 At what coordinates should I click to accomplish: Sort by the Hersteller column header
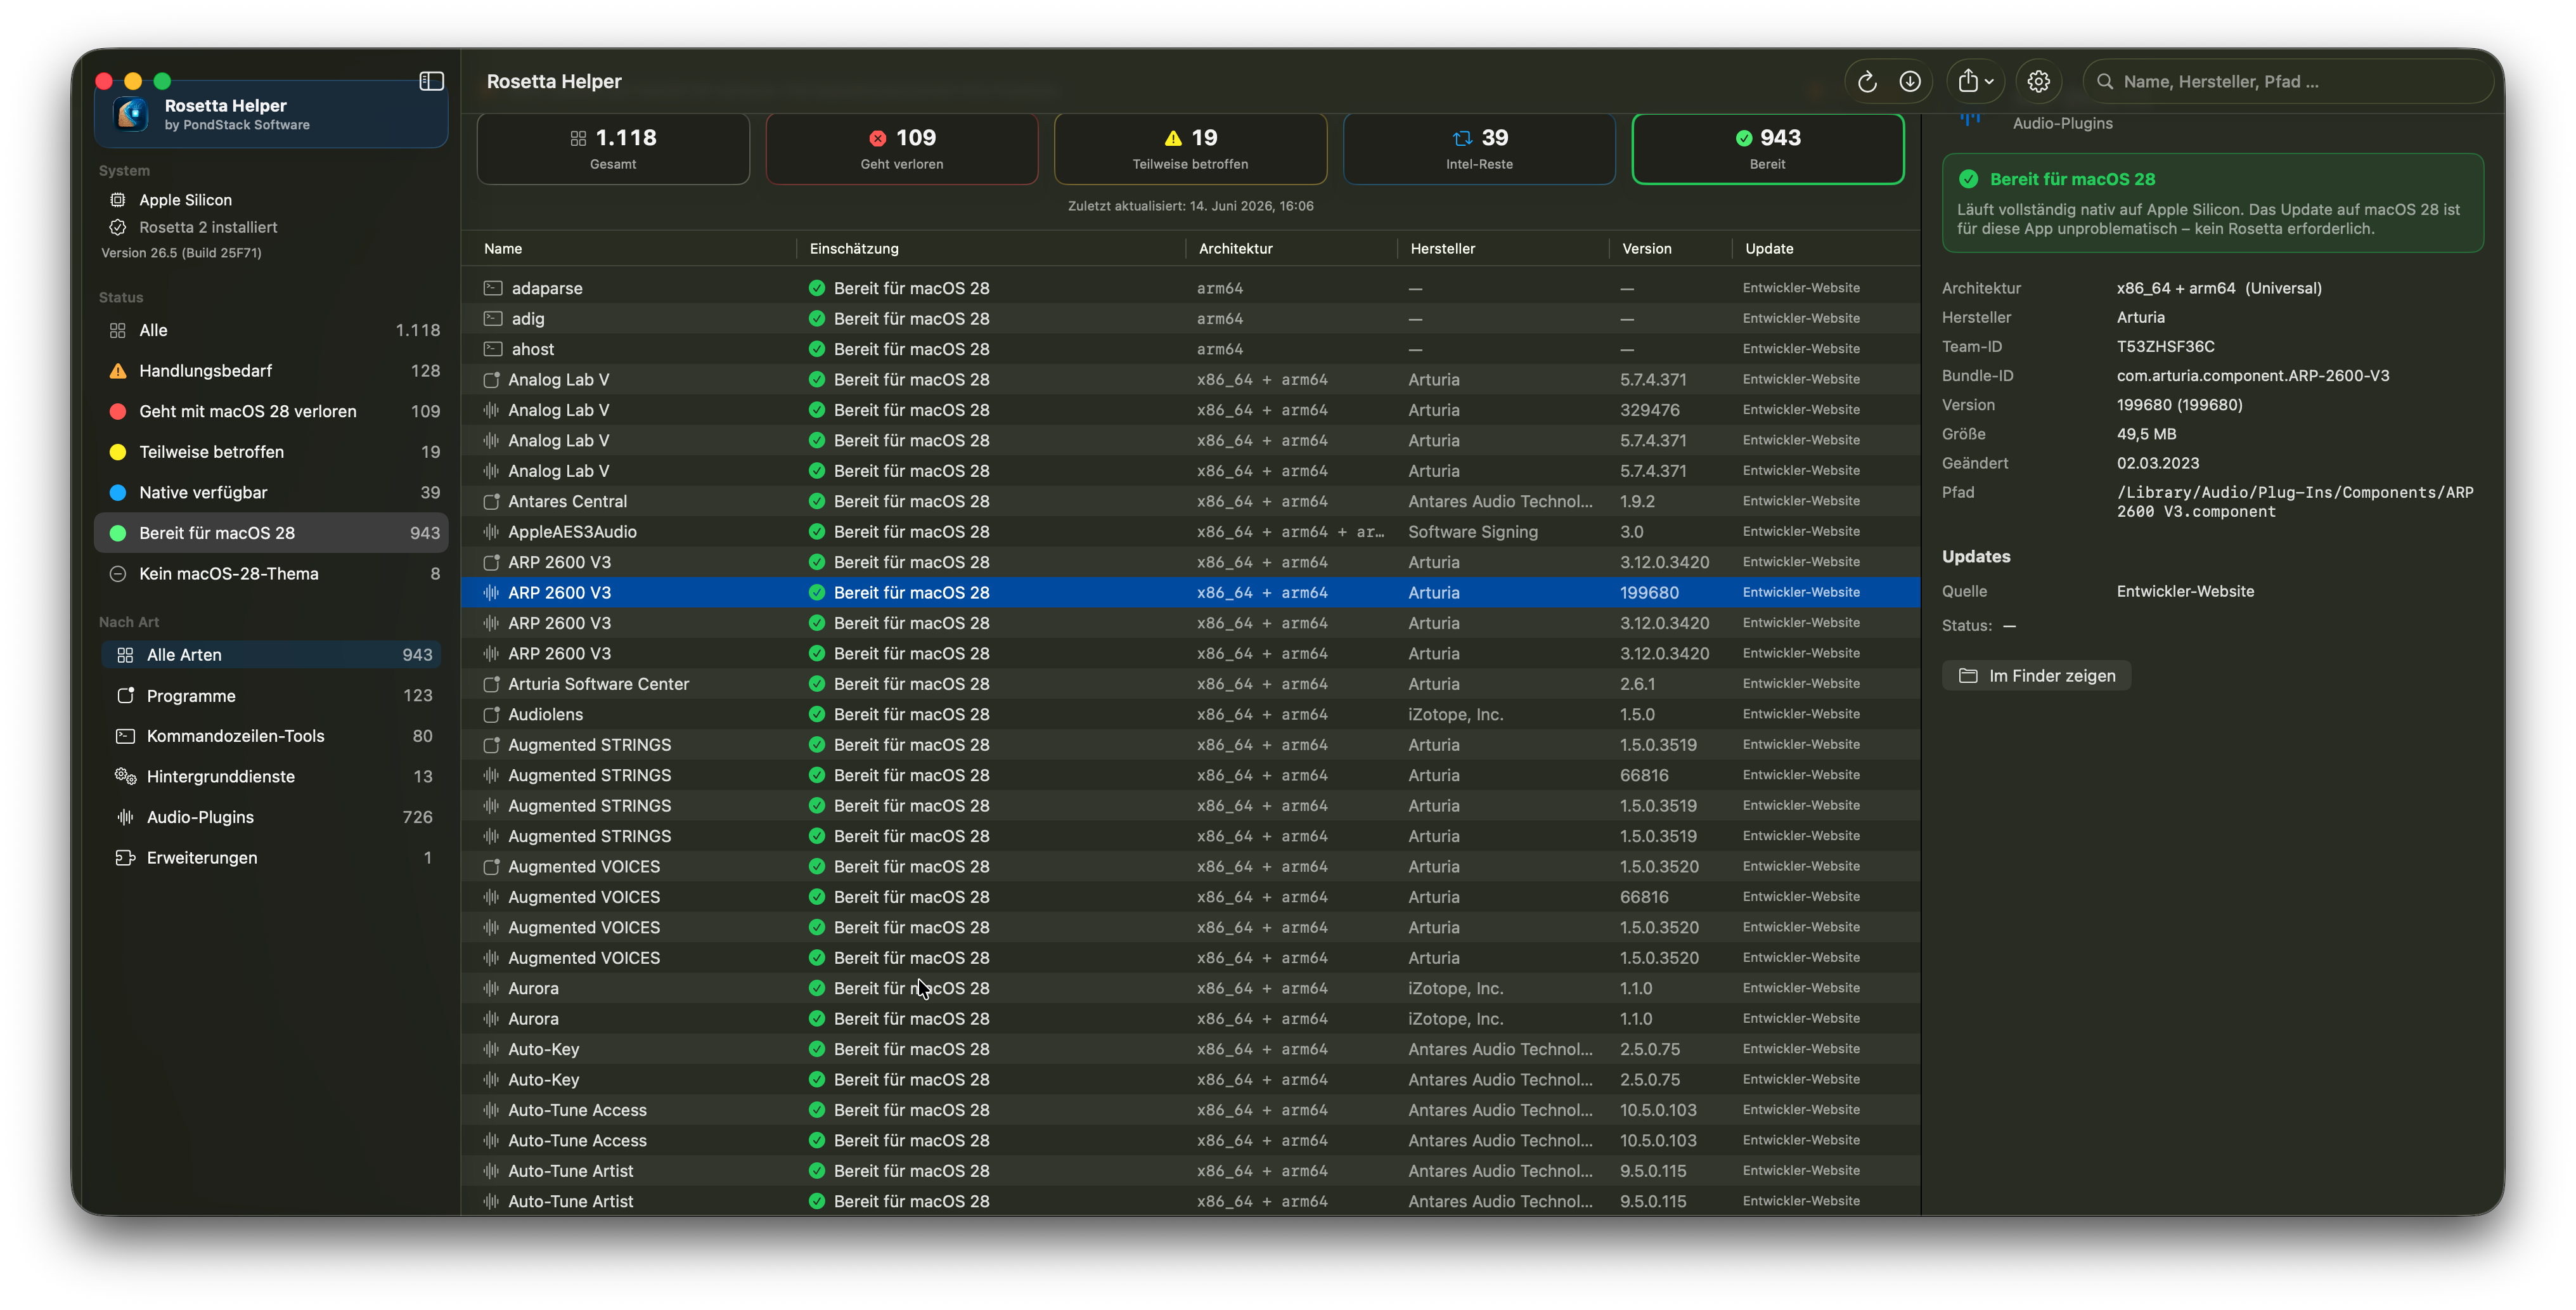(1442, 249)
